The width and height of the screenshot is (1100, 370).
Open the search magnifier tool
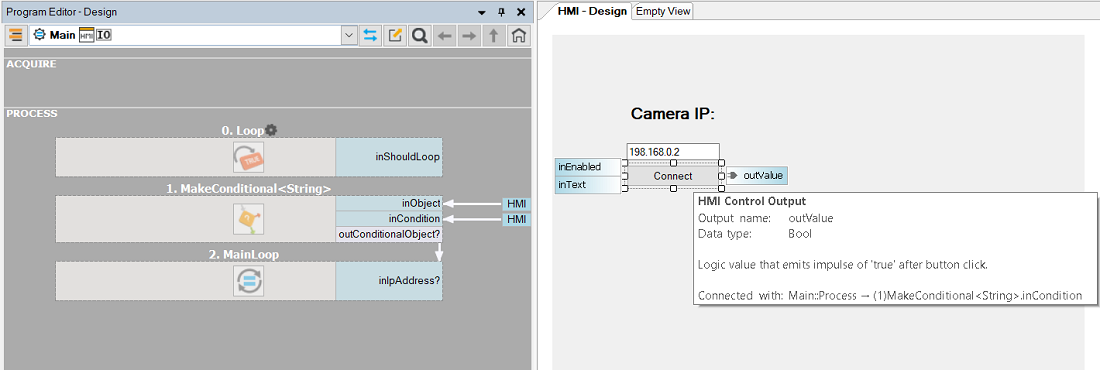[x=420, y=36]
